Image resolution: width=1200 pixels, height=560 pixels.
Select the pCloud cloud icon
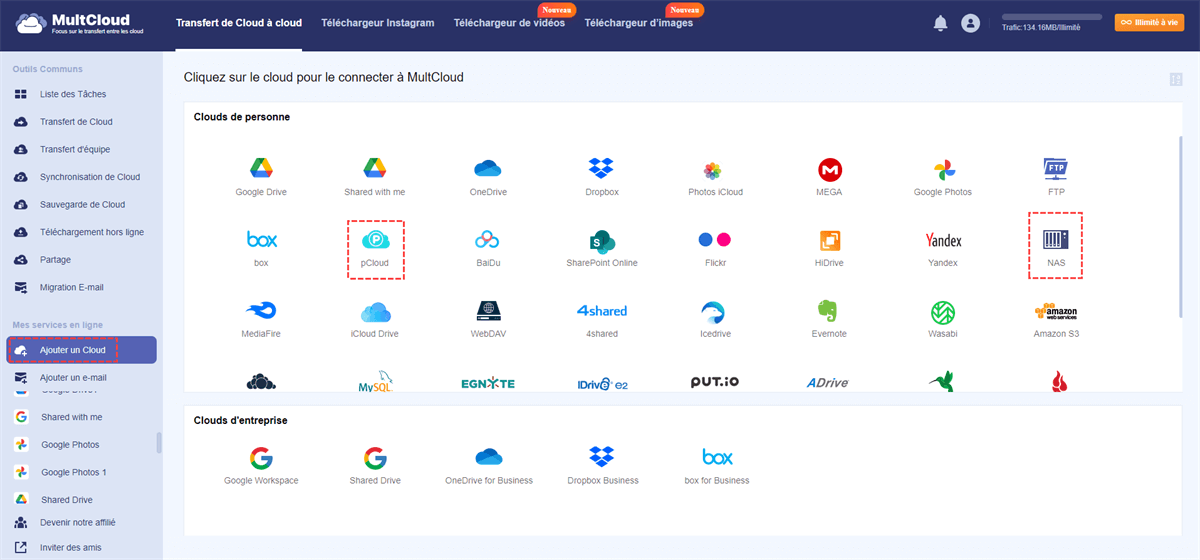[375, 241]
